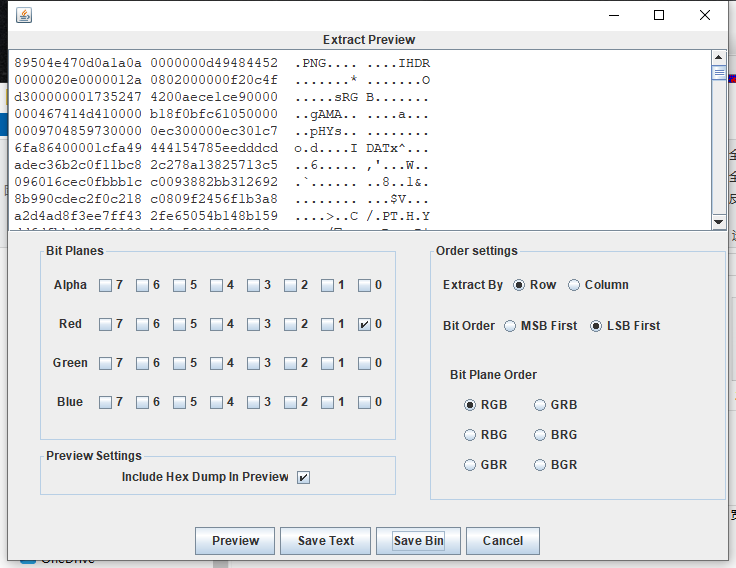Uncheck Red bit plane 0
This screenshot has height=568, width=736.
[364, 324]
